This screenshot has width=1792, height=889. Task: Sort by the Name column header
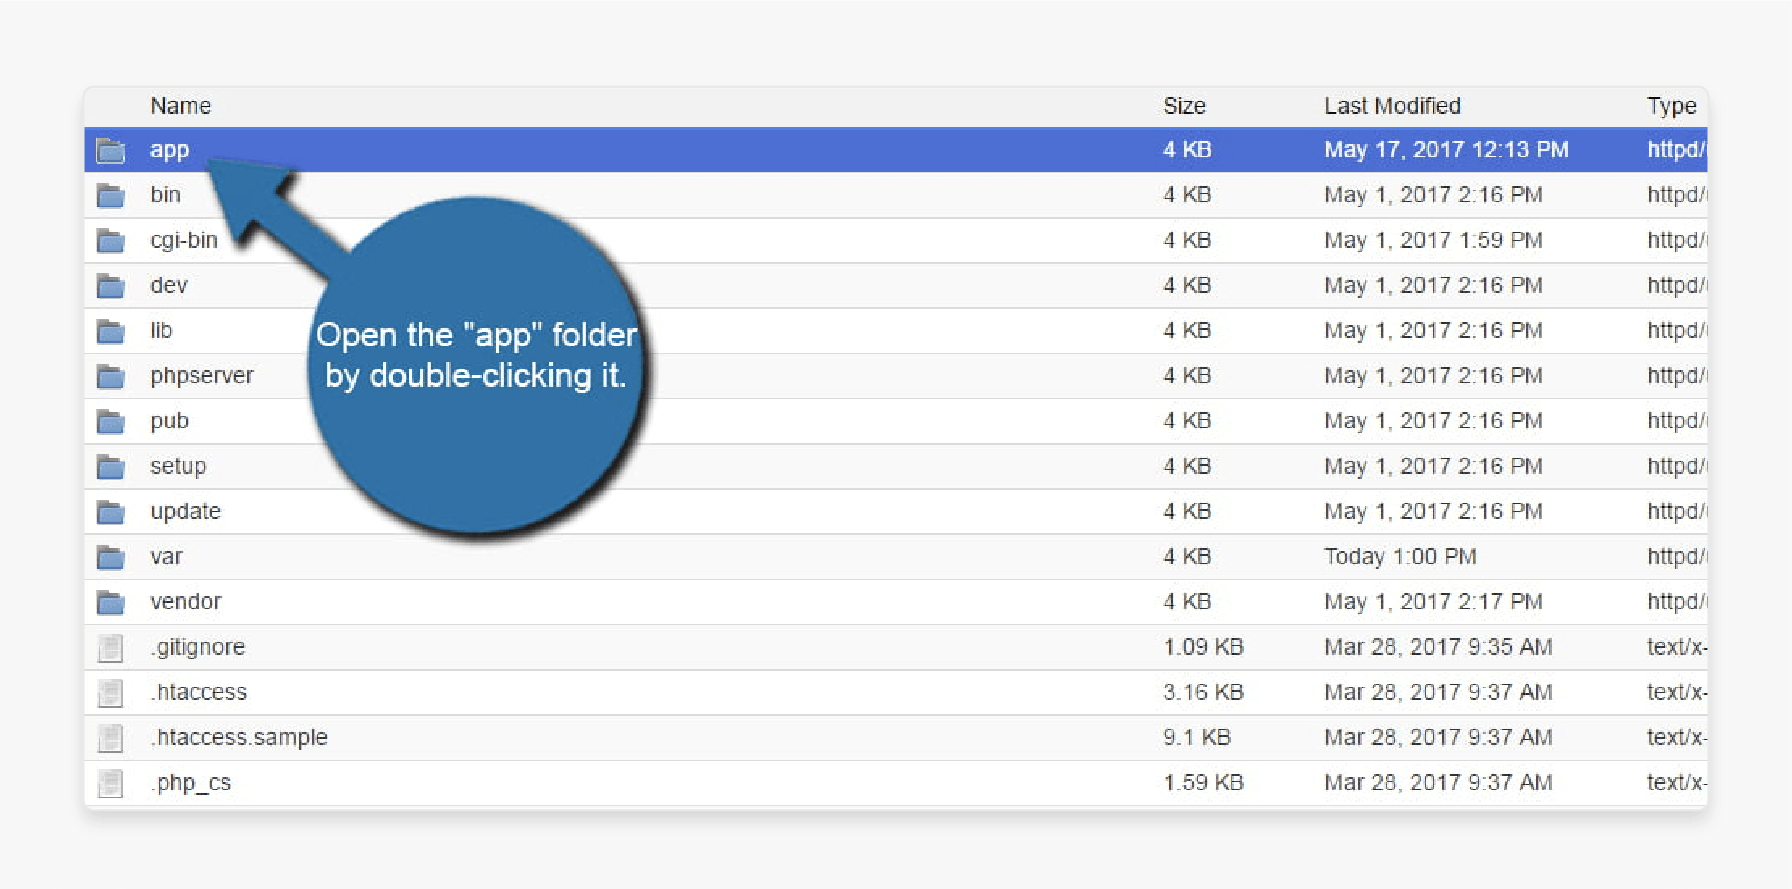180,106
